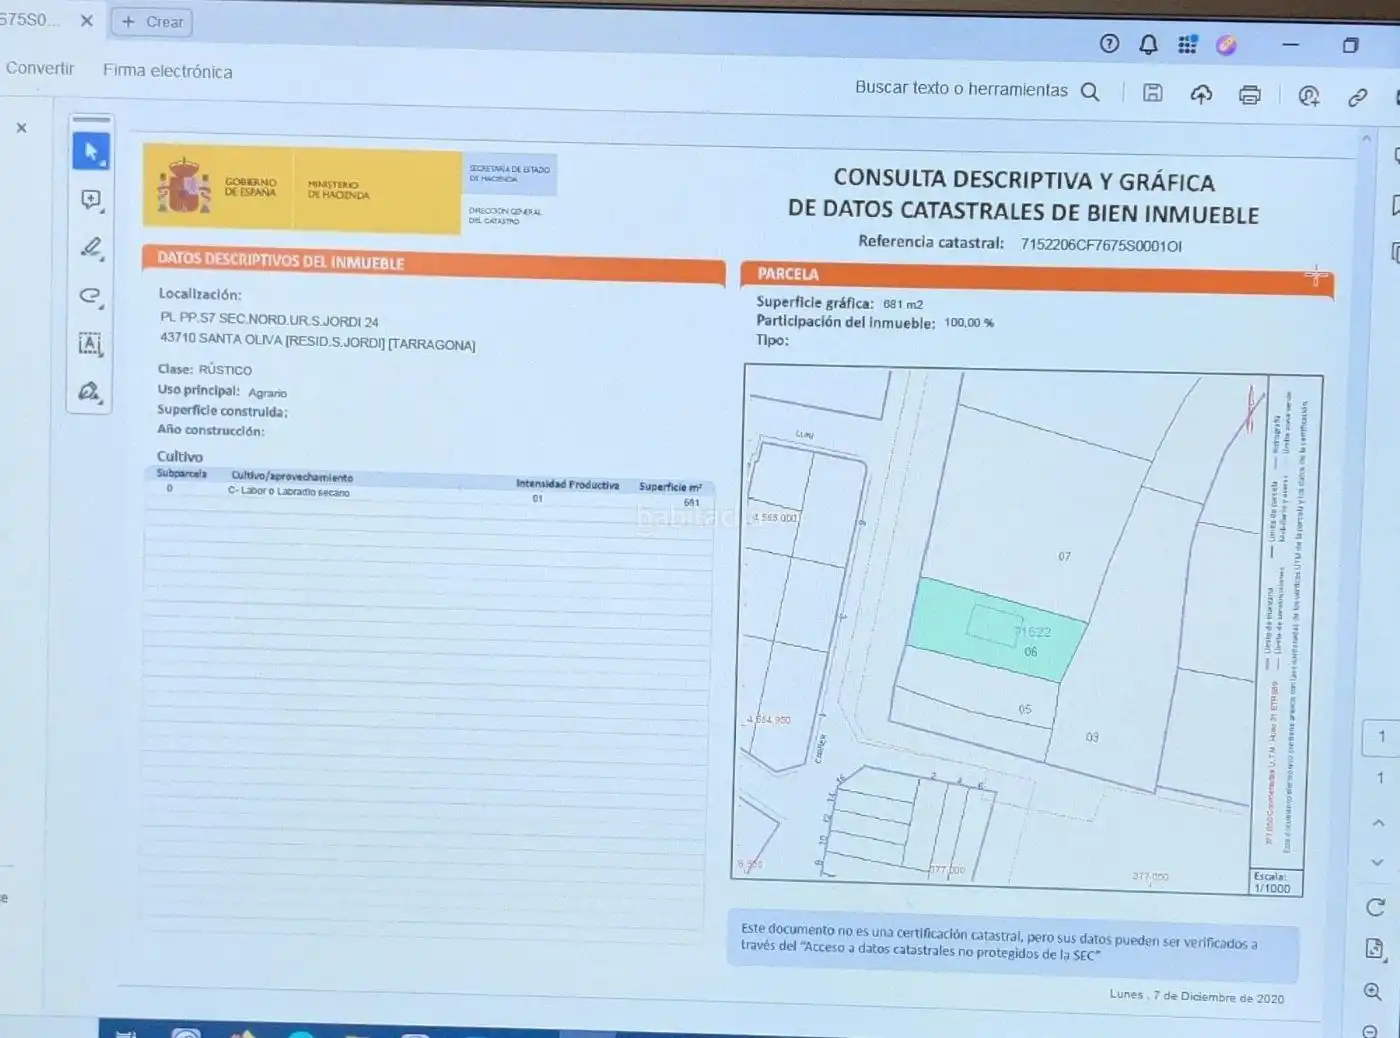
Task: Click the Buscar texto o herramientas field
Action: pos(961,88)
